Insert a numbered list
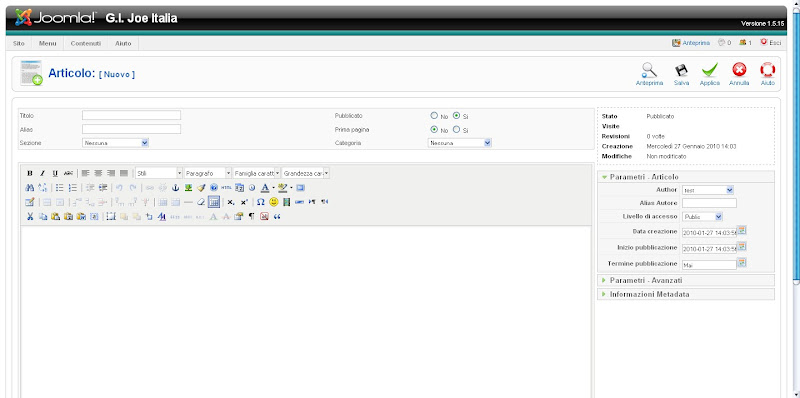 73,188
